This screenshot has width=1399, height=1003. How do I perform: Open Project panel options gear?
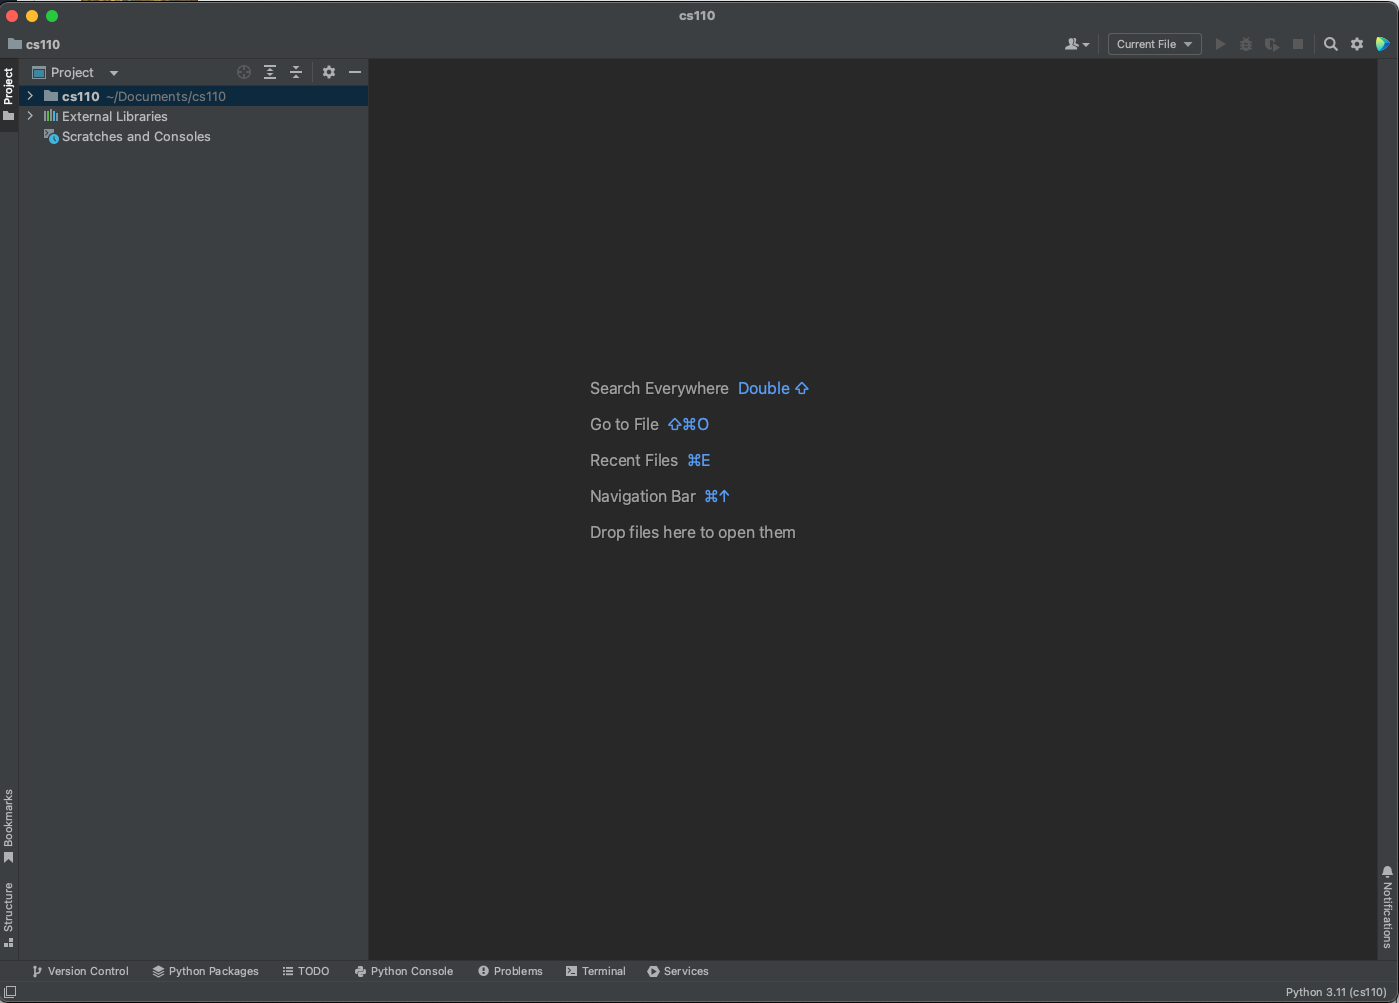click(x=329, y=72)
